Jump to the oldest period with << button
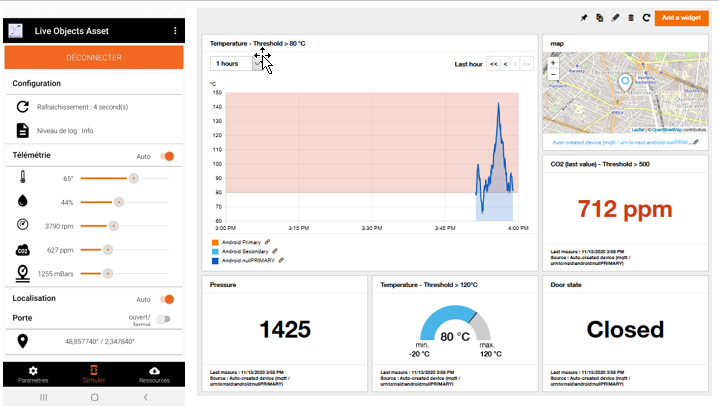Screen dimensions: 719x406 (493, 64)
